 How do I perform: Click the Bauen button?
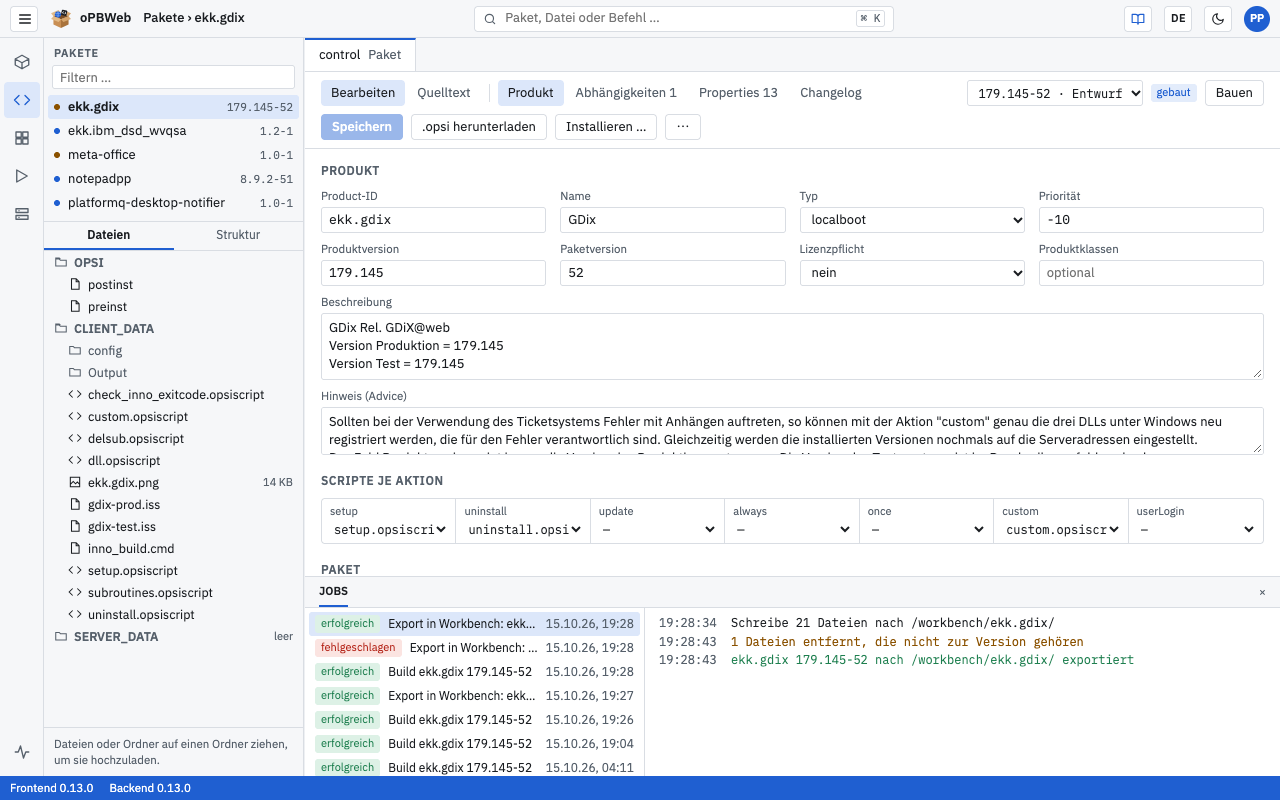tap(1234, 93)
